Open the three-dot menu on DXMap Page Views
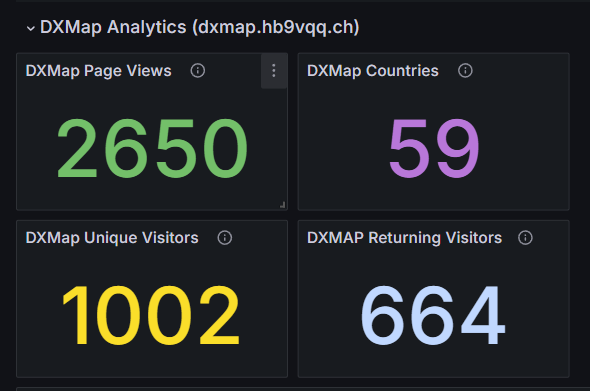Screen dimensions: 590x391 tap(274, 71)
